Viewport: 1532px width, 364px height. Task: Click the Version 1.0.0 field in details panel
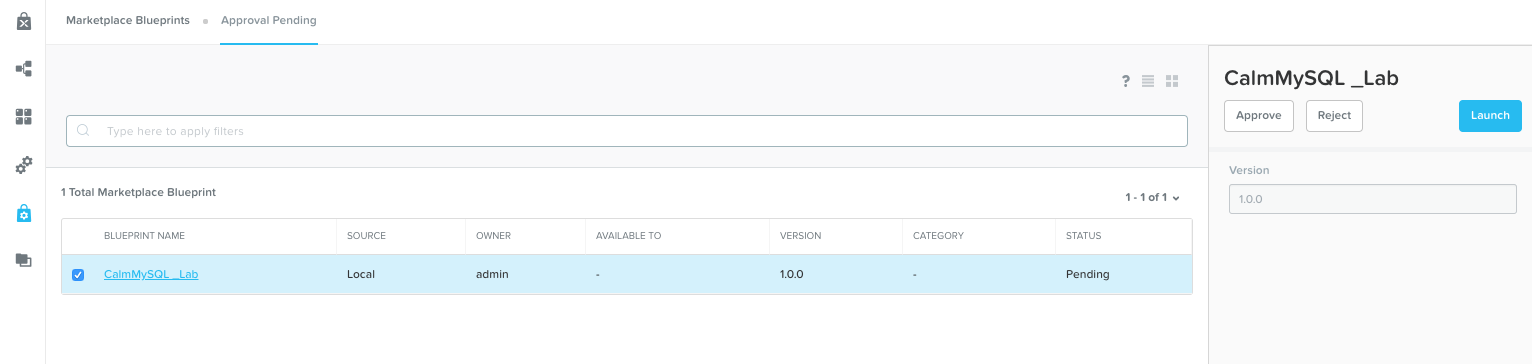click(x=1373, y=199)
